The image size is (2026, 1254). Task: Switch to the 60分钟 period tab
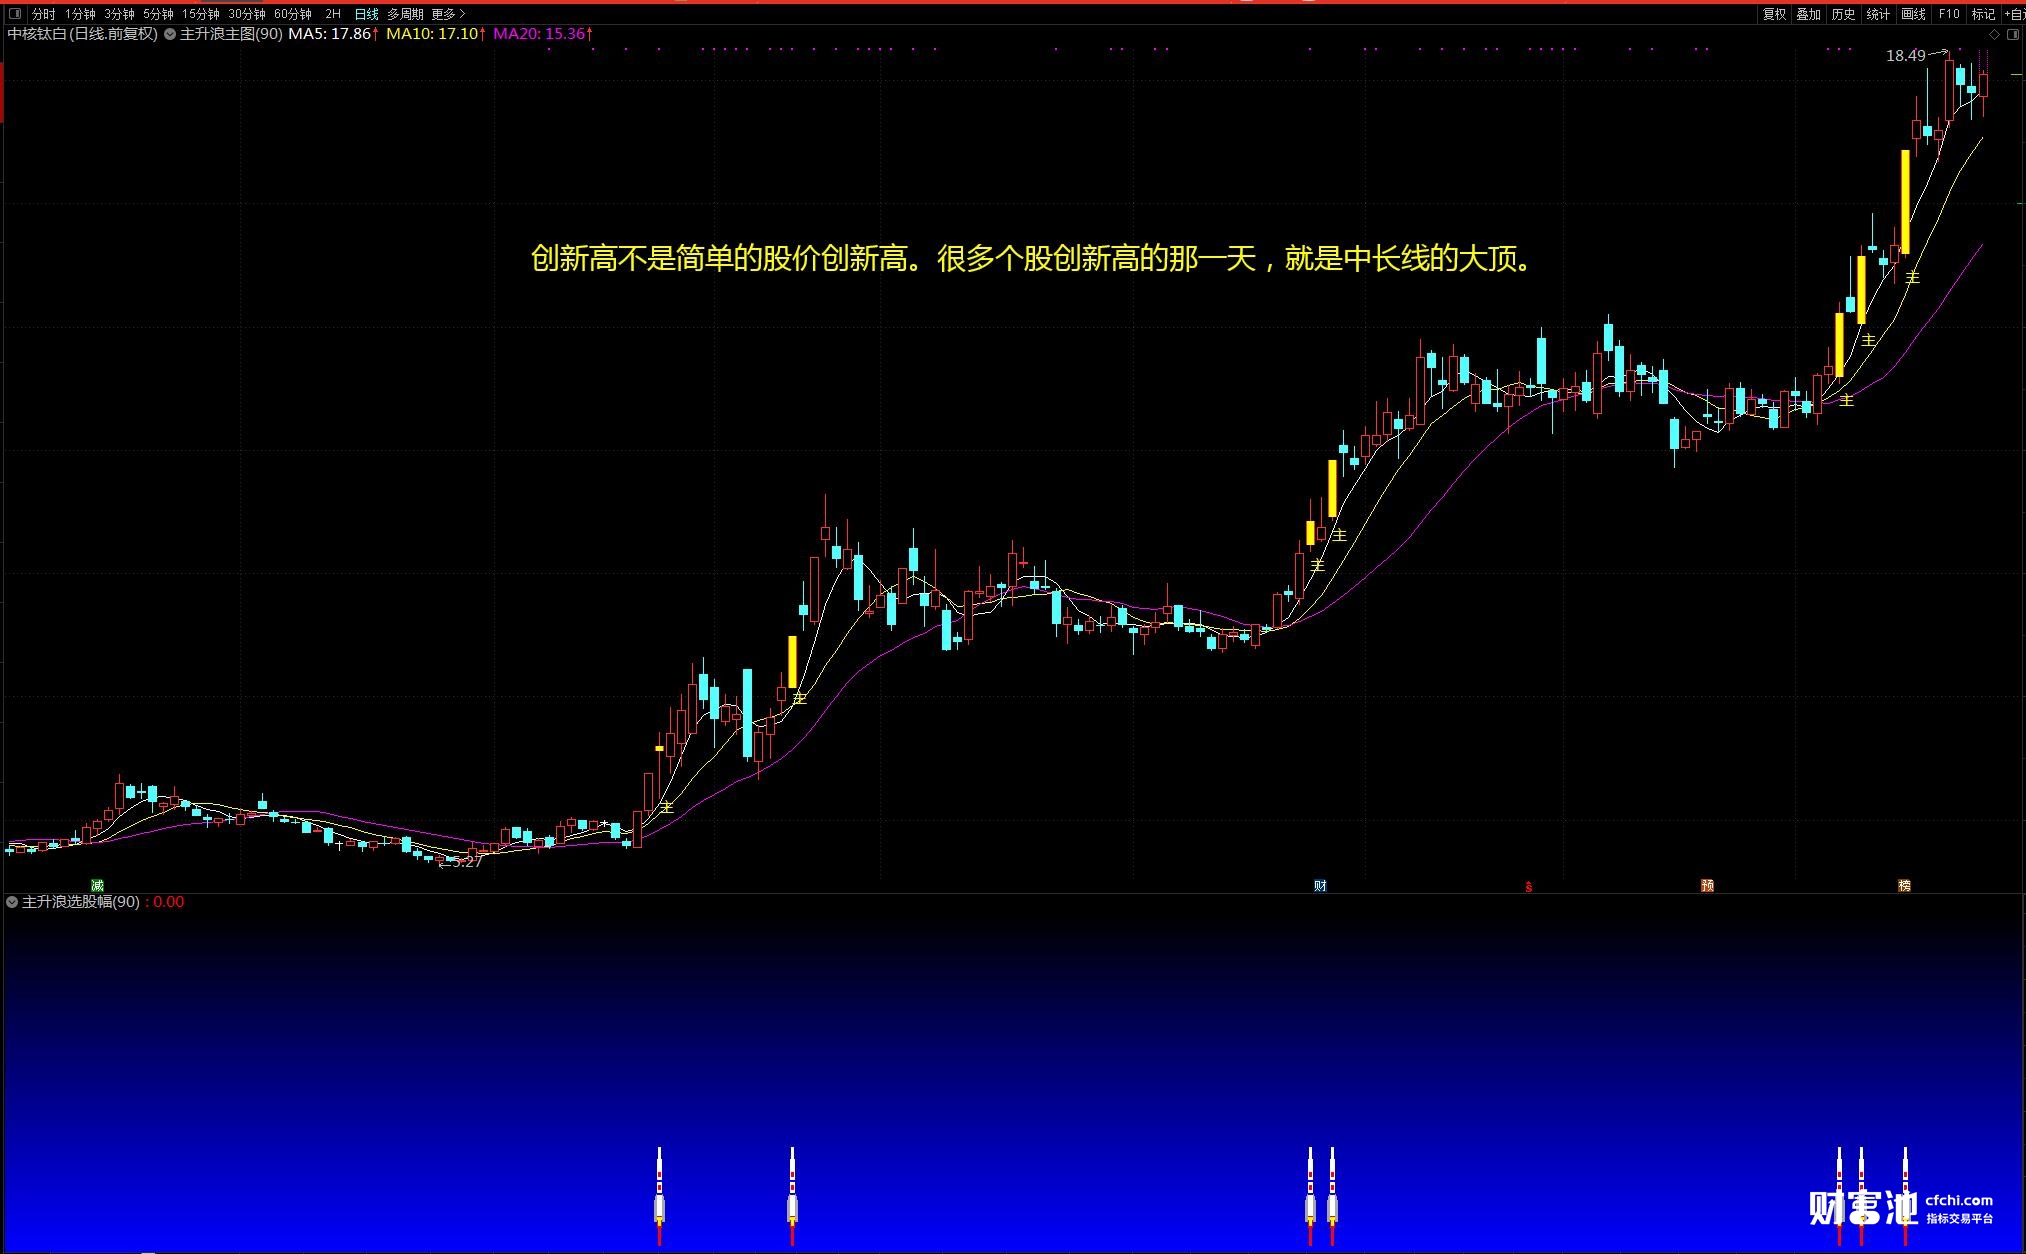coord(292,14)
